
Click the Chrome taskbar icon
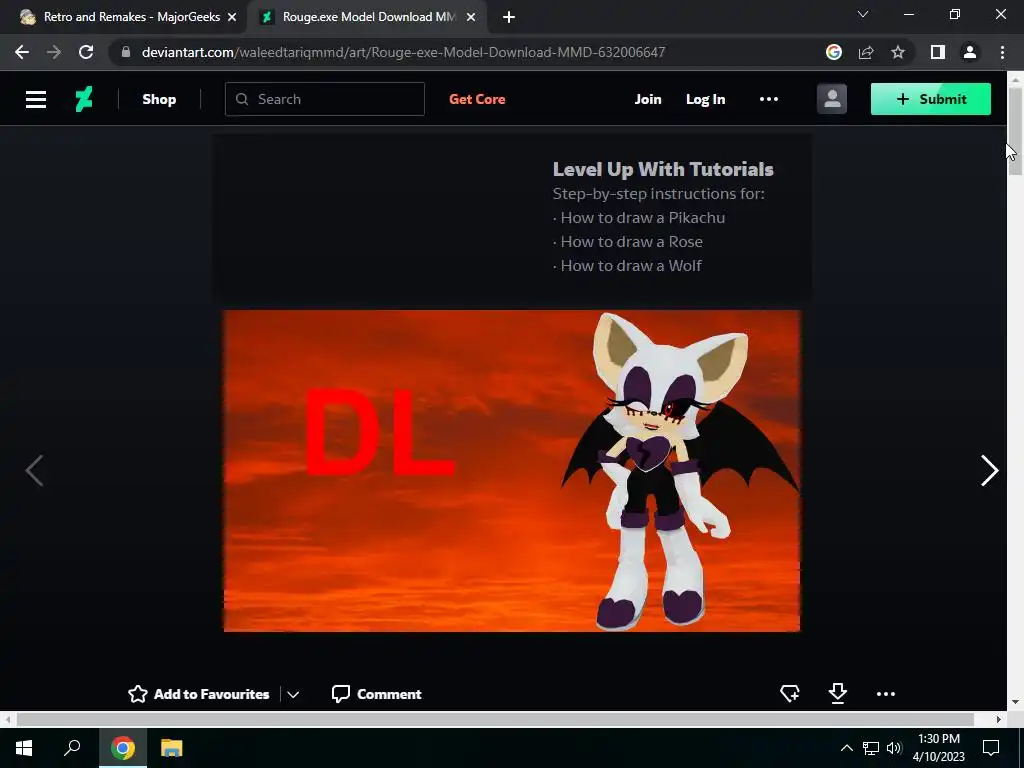[x=123, y=748]
